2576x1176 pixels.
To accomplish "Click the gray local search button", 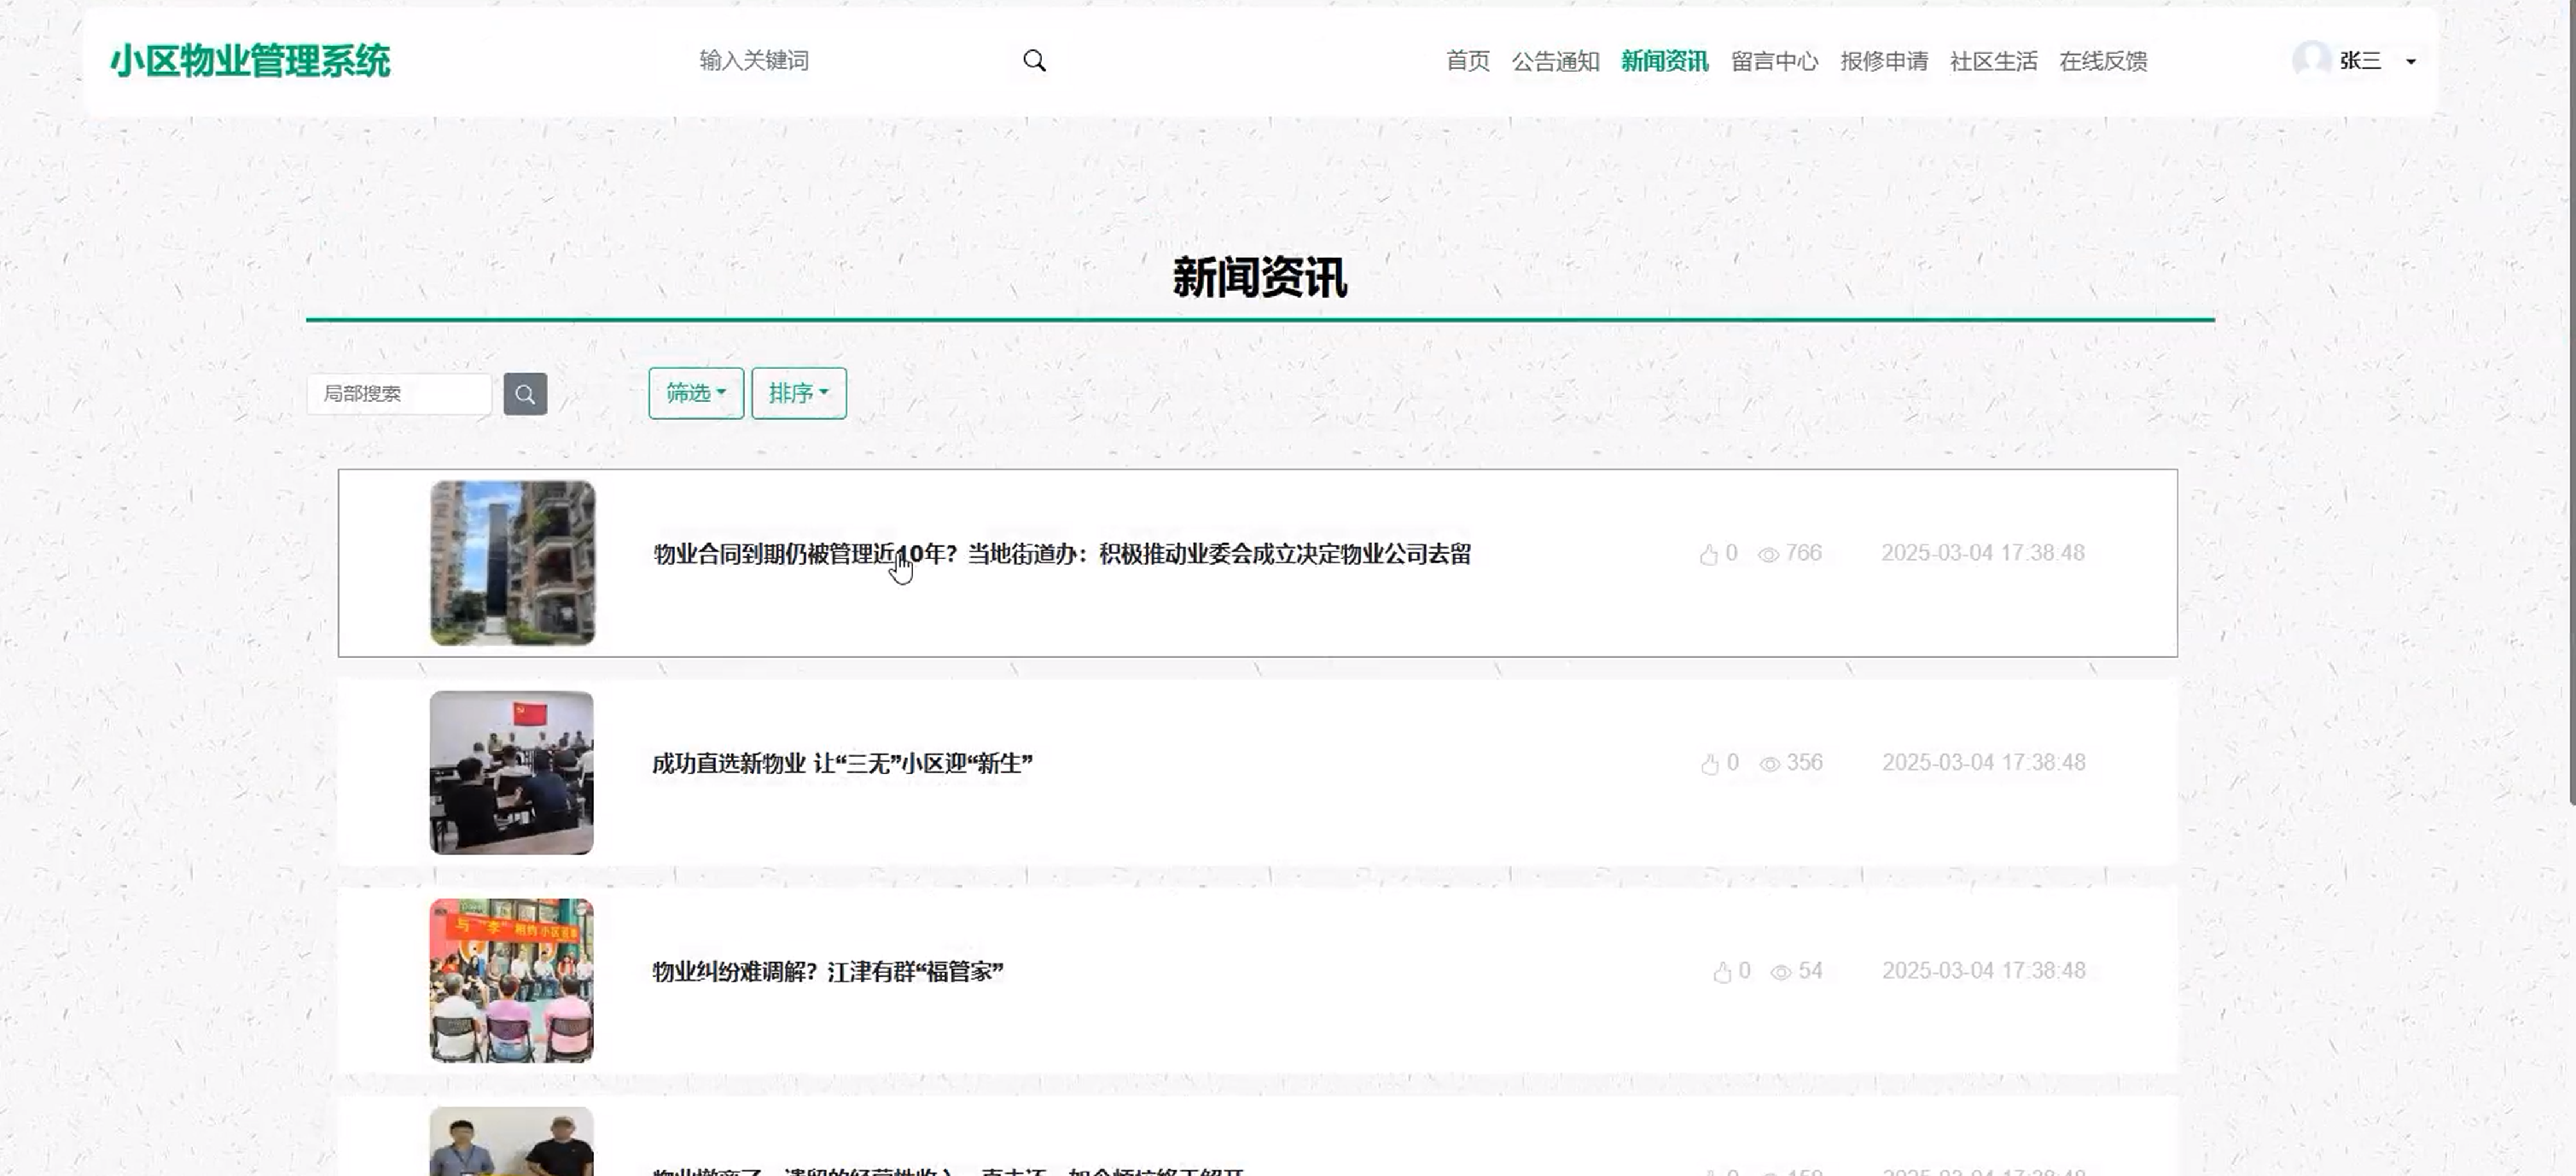I will (525, 394).
